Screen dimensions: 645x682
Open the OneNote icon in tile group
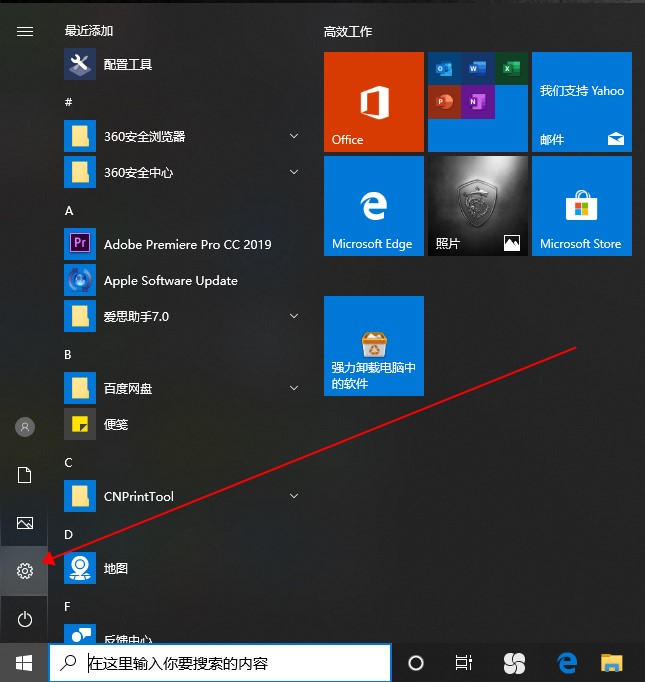[x=478, y=102]
